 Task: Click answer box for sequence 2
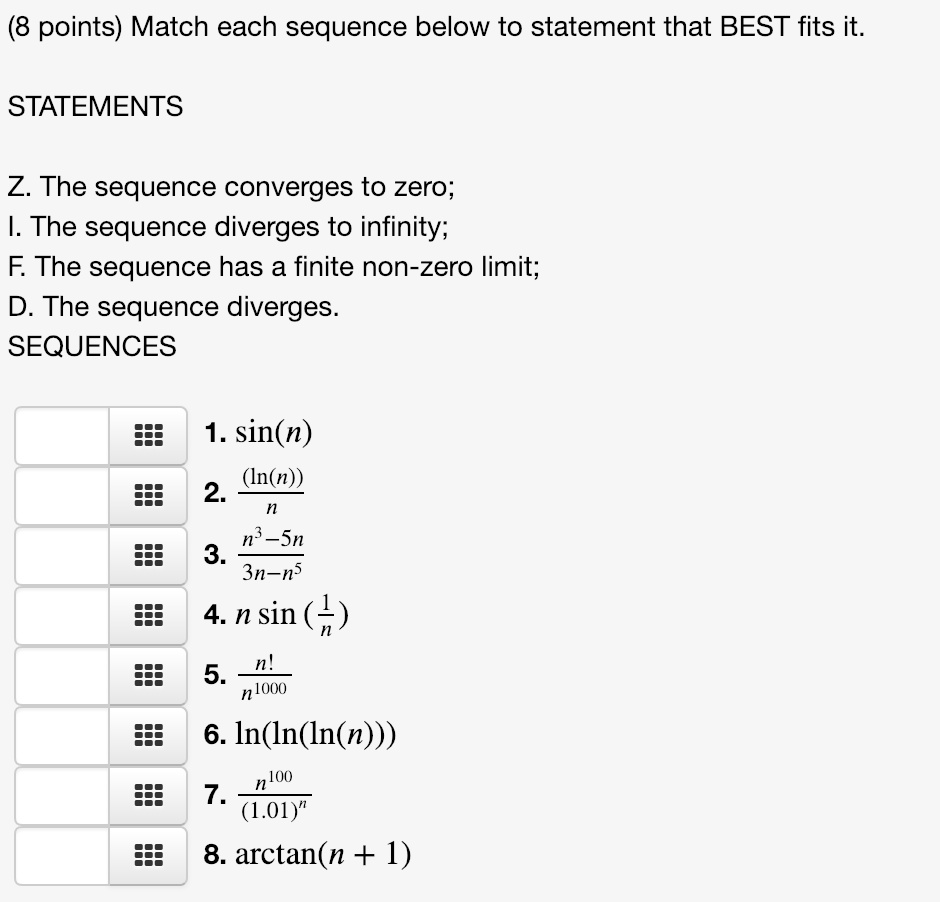pos(62,496)
